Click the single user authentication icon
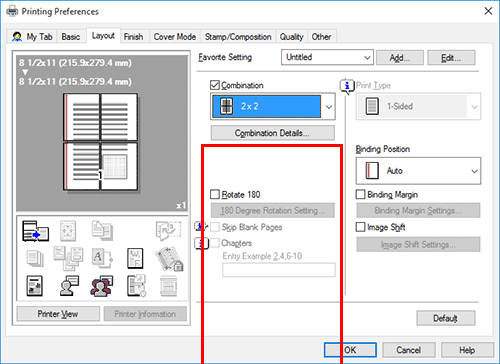 pyautogui.click(x=69, y=286)
